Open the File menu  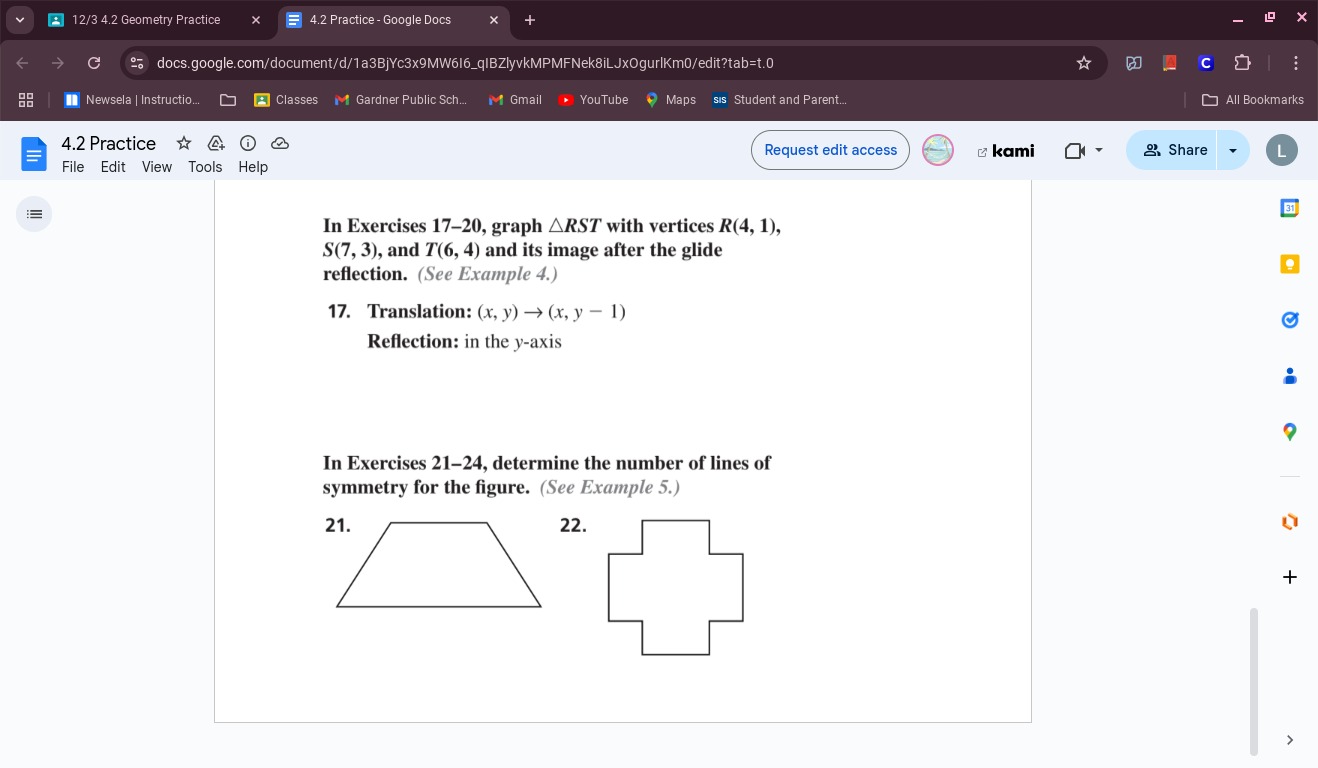pyautogui.click(x=73, y=167)
